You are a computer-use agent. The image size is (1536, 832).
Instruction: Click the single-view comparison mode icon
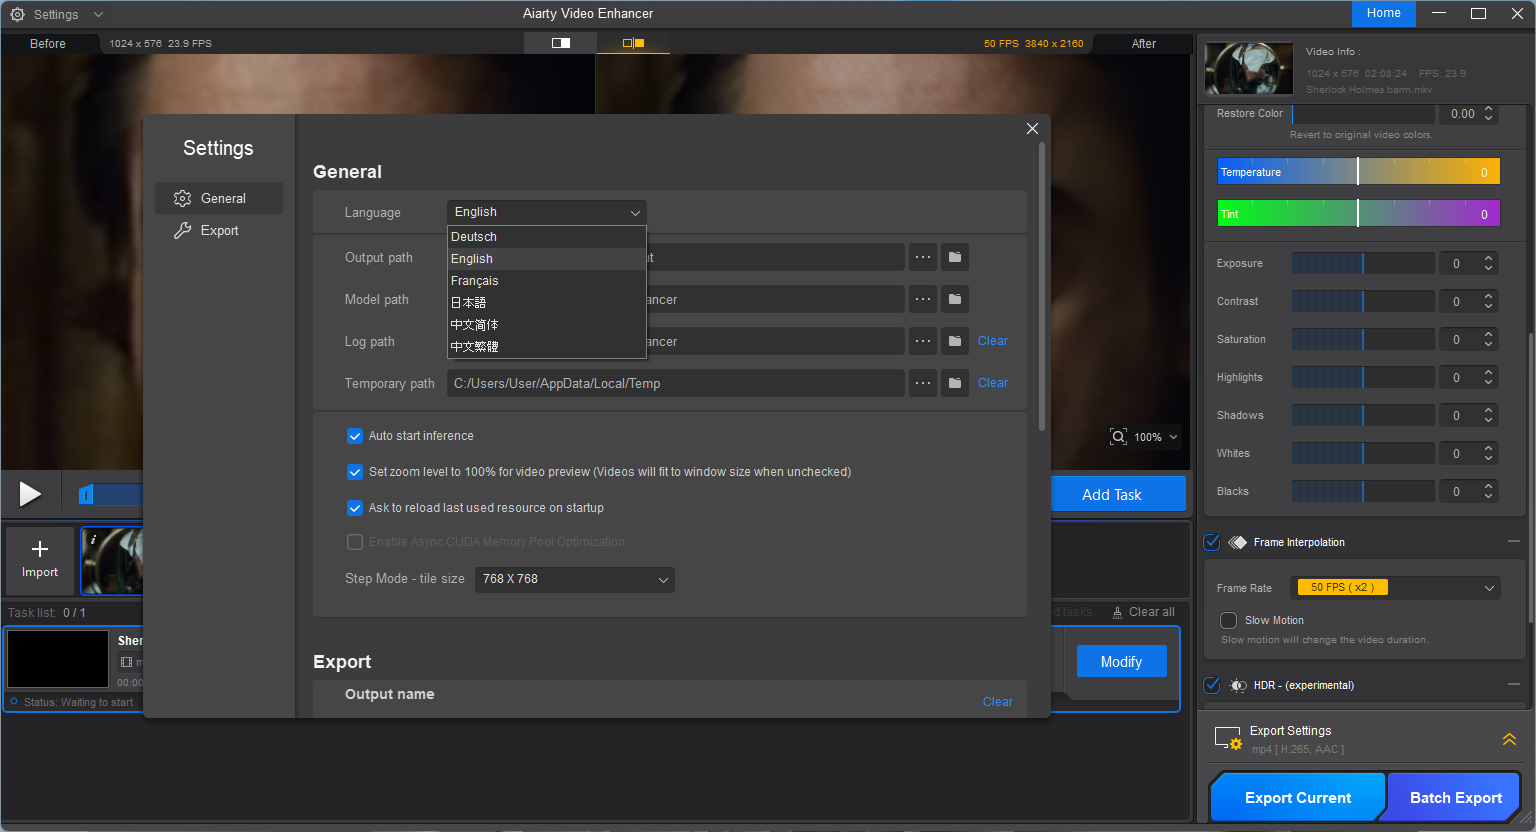[560, 43]
